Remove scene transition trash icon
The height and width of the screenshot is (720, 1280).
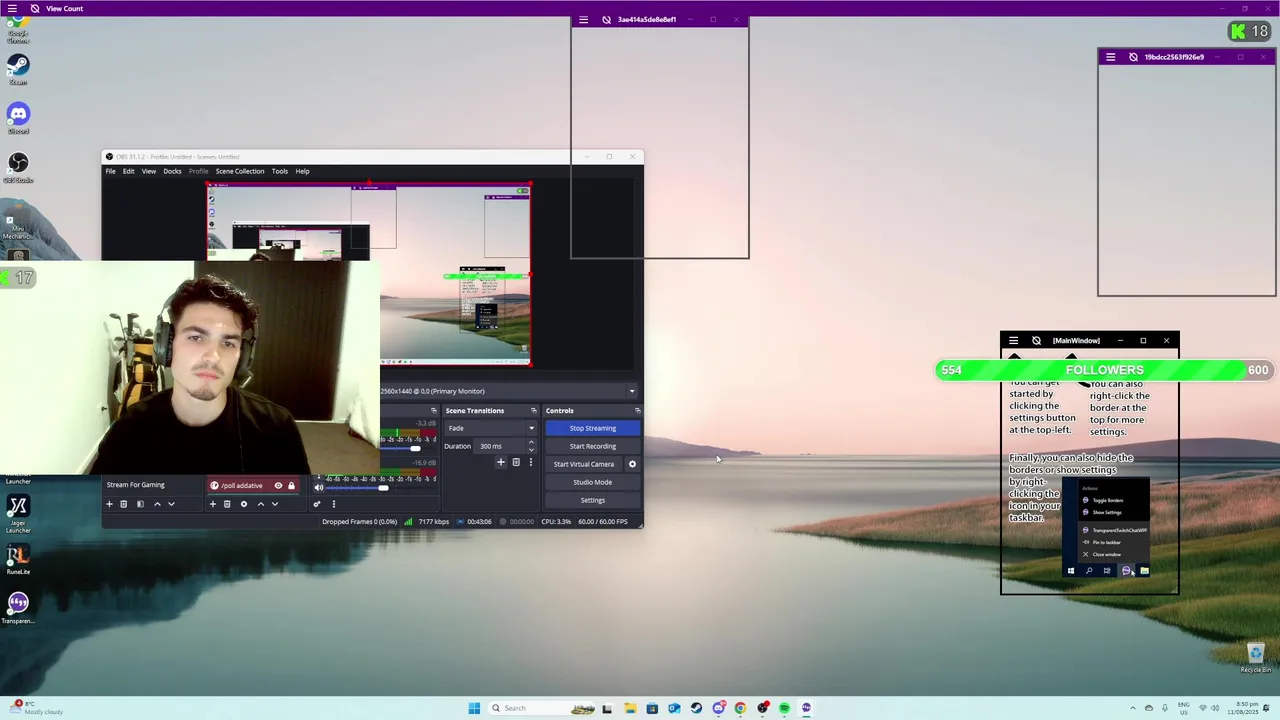(x=516, y=462)
